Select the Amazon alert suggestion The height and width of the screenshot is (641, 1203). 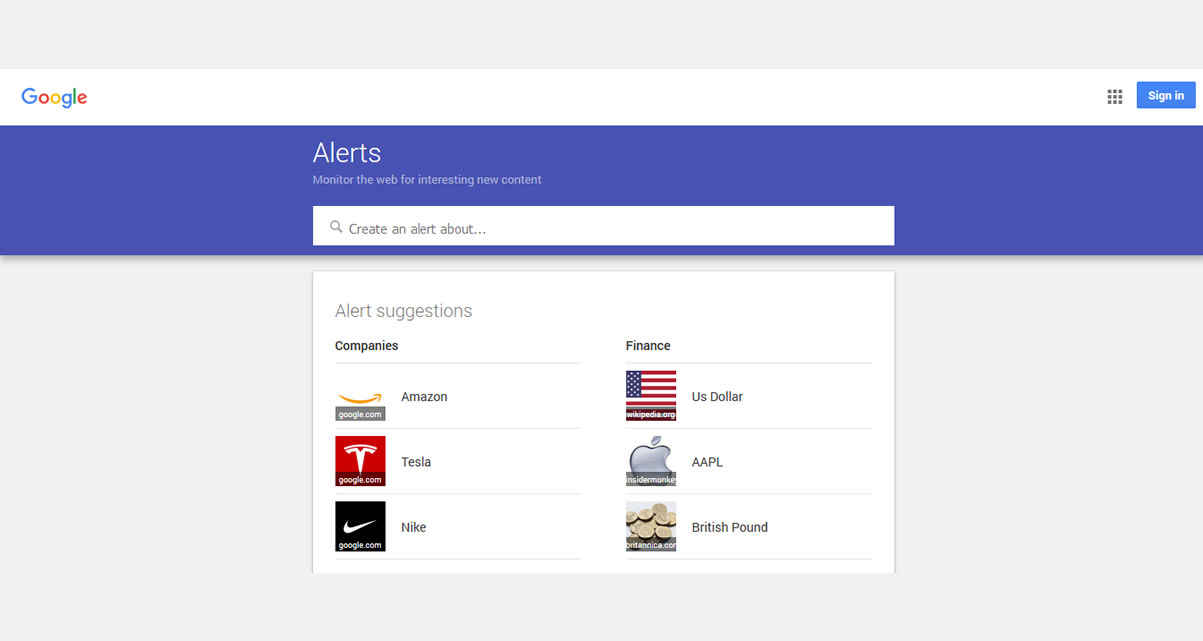point(458,396)
